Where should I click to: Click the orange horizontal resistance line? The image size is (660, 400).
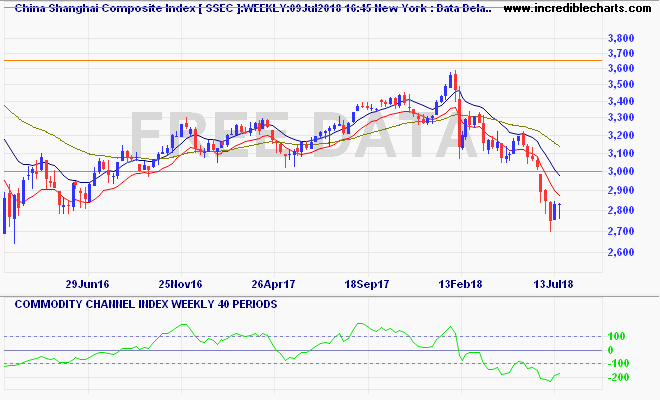[x=300, y=61]
